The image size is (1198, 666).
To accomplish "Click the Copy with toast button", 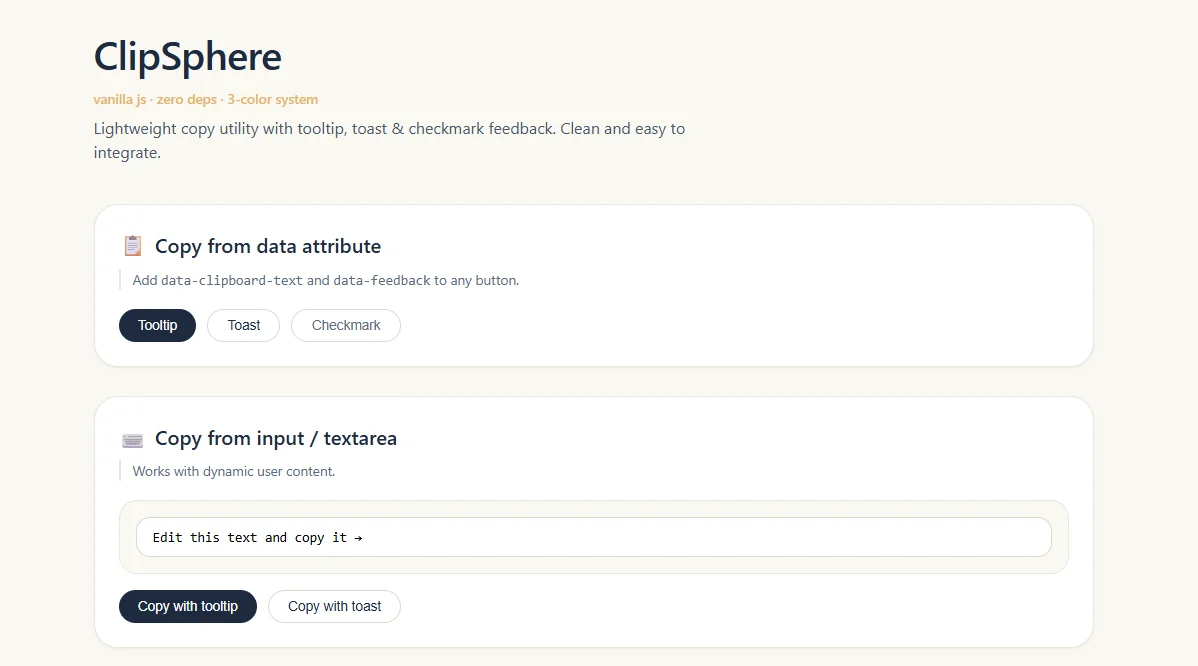I will click(335, 606).
